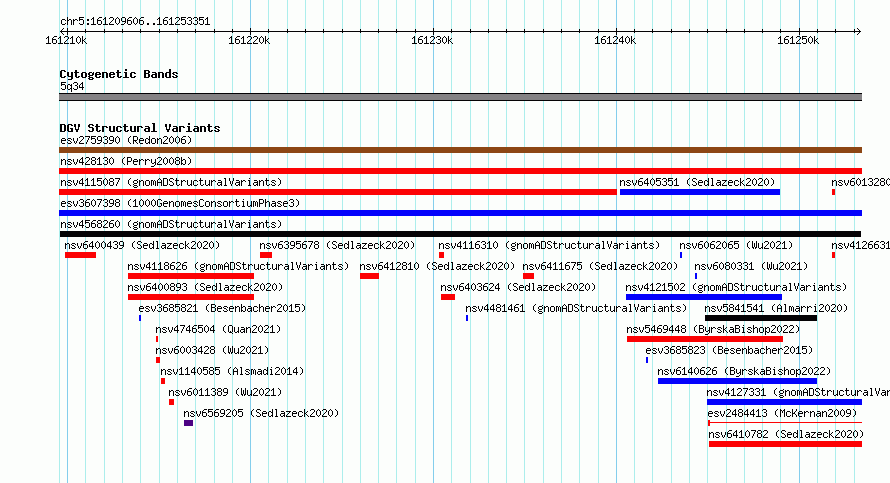The width and height of the screenshot is (890, 483).
Task: Click the purple nsv6569205 variant marker
Action: coord(188,423)
